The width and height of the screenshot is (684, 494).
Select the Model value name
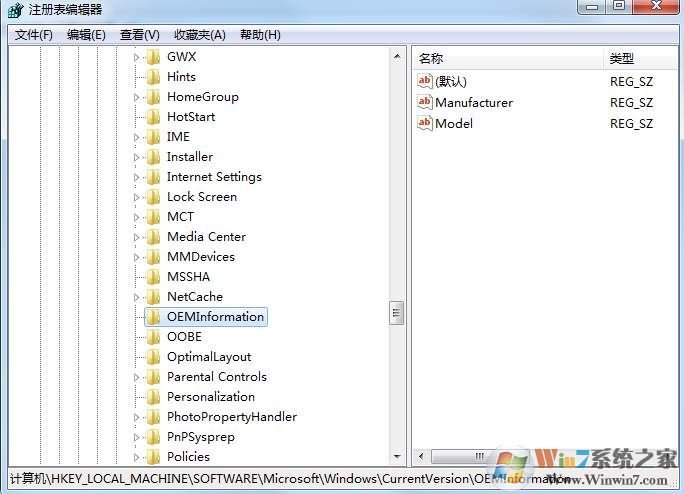(454, 124)
